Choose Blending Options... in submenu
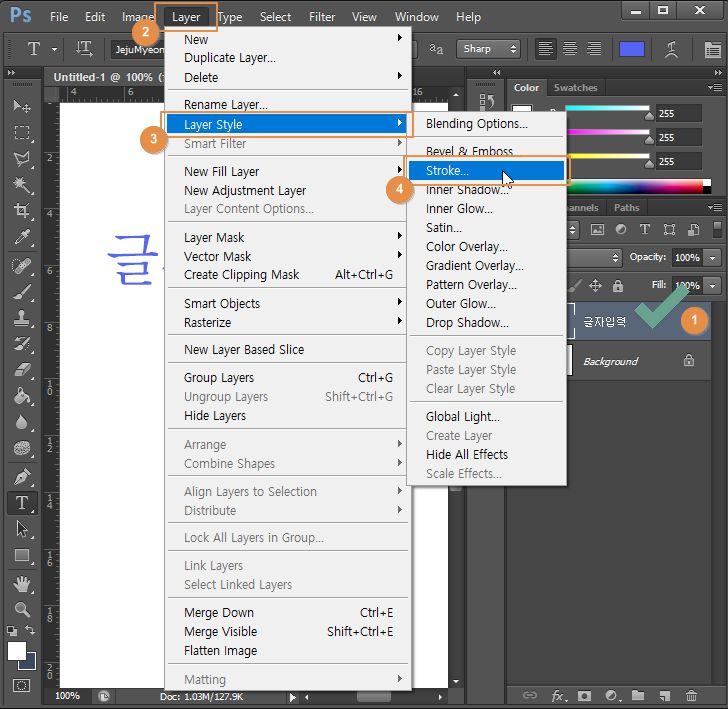Image resolution: width=728 pixels, height=709 pixels. pyautogui.click(x=486, y=124)
